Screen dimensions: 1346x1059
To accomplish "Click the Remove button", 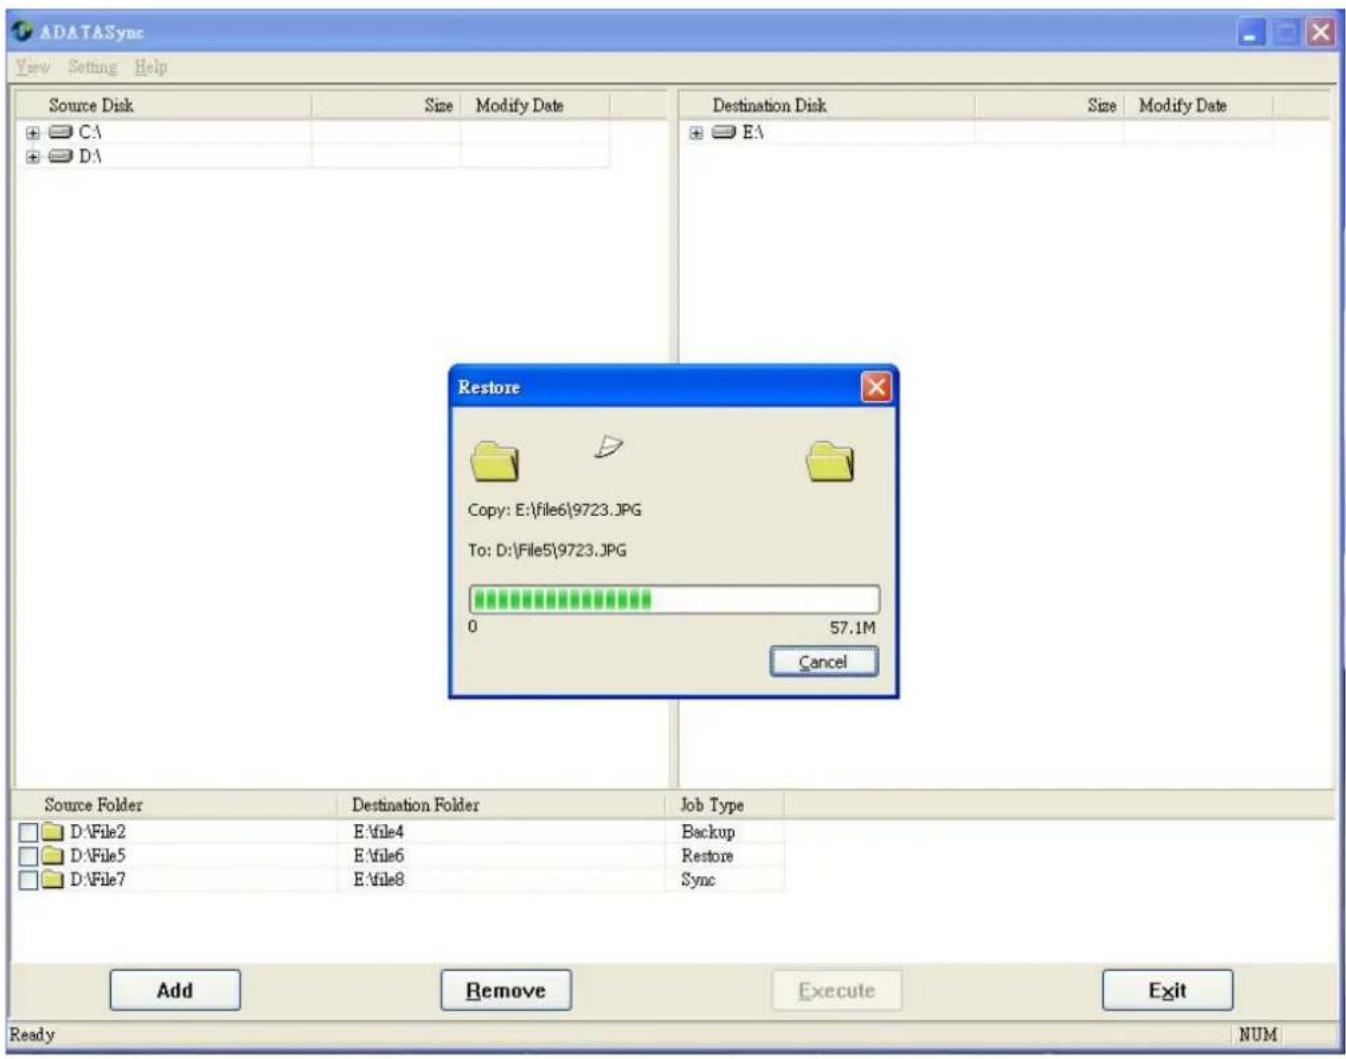I will coord(506,990).
